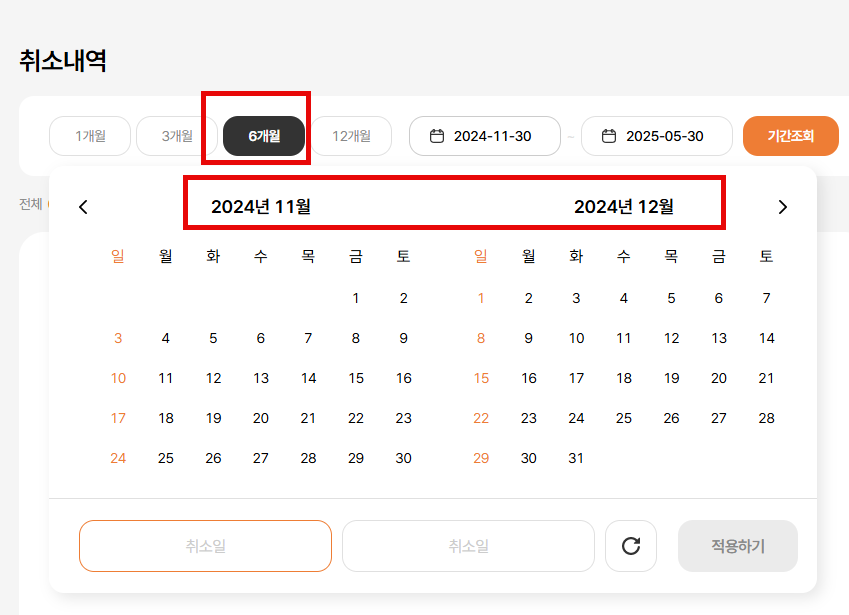
Task: Pick November 15 in the 2024년 11월 calendar
Action: click(x=356, y=378)
